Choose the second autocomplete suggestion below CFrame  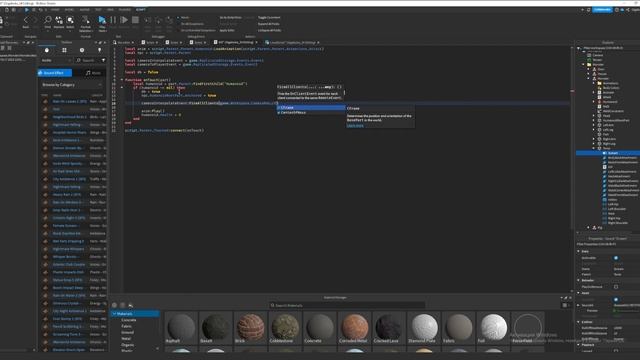click(311, 112)
